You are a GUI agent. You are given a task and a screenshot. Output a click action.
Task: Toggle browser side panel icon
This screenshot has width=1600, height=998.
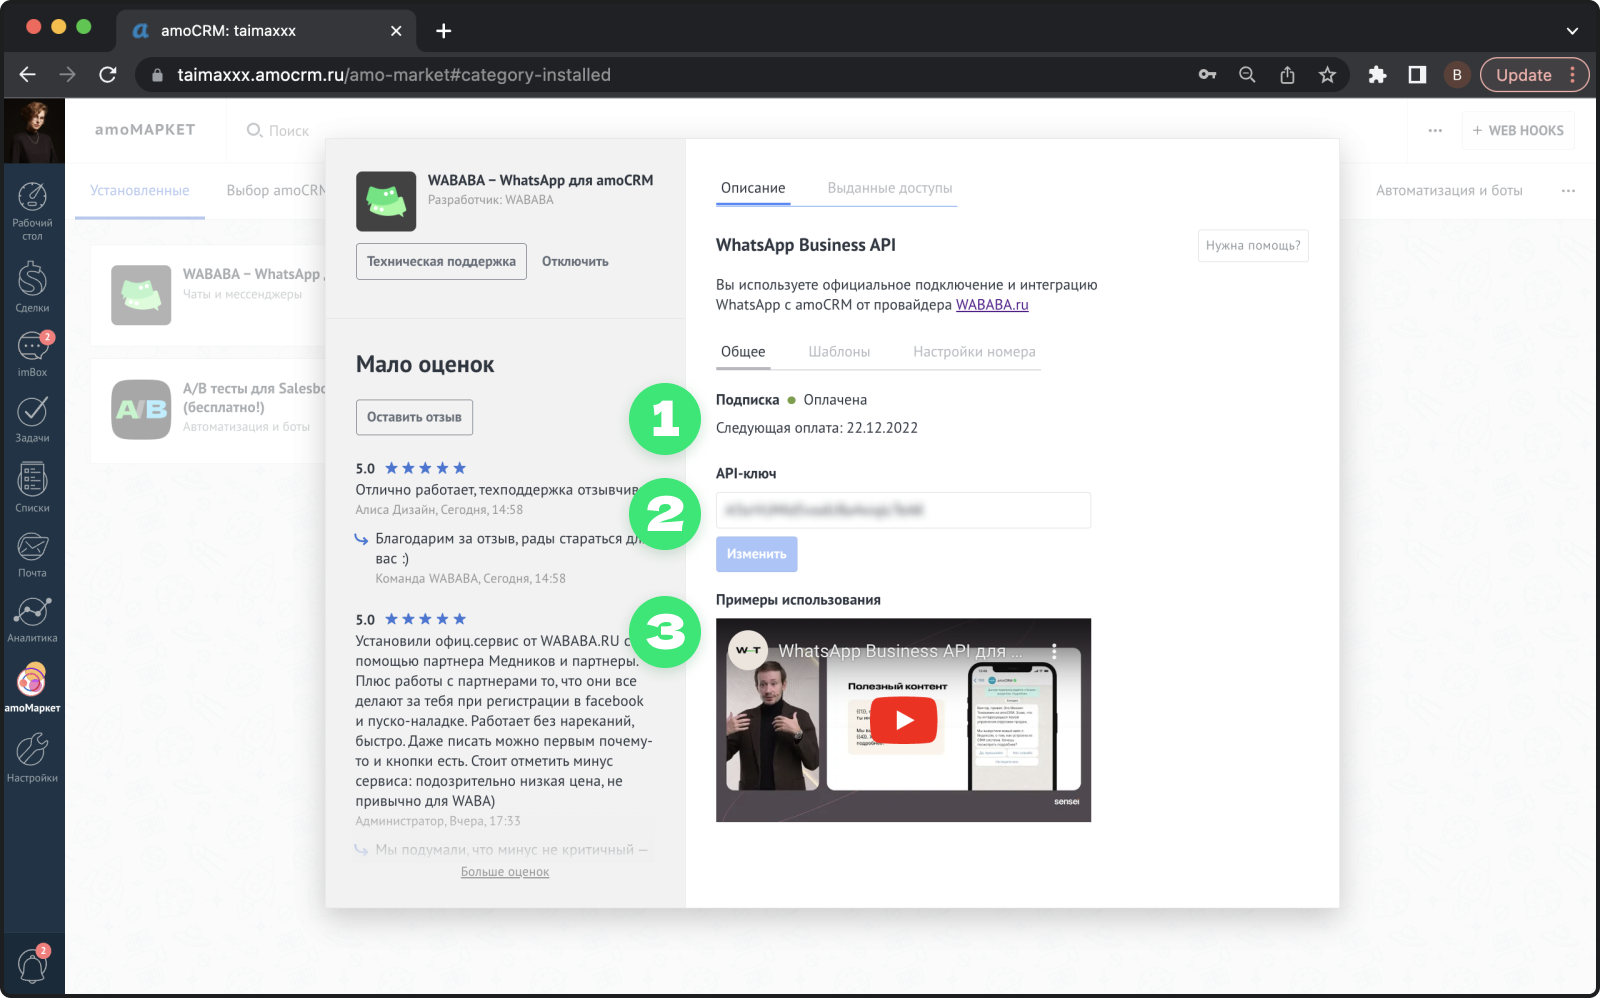click(x=1417, y=75)
